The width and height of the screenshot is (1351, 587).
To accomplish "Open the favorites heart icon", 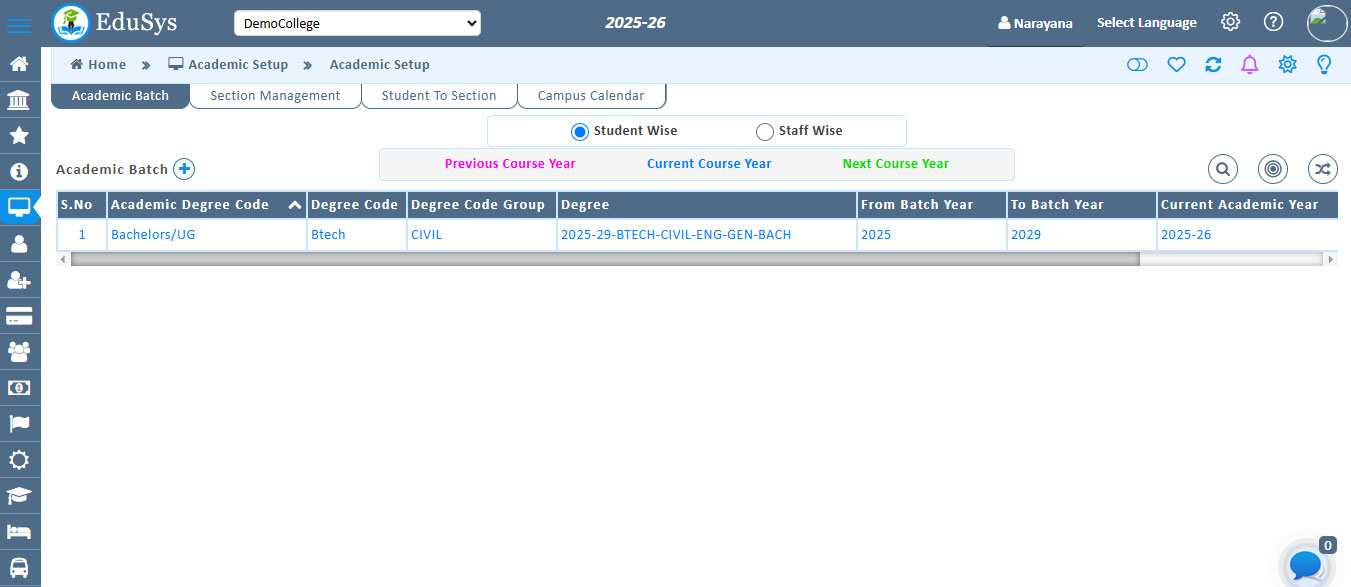I will coord(1176,64).
